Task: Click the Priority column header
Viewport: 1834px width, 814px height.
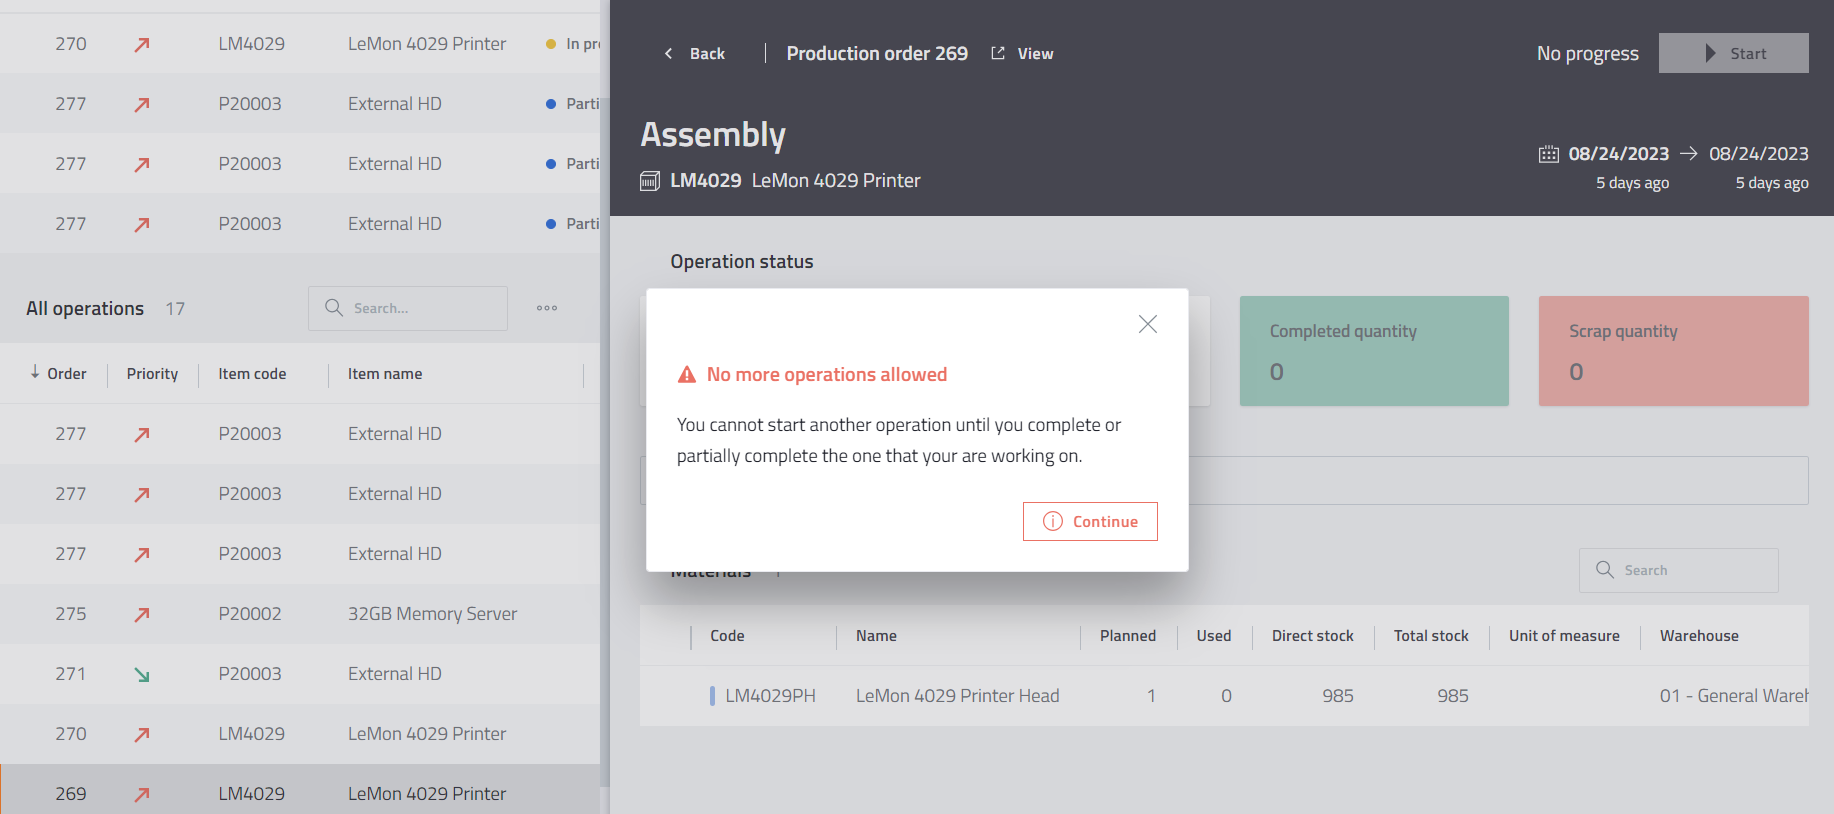Action: click(x=152, y=374)
